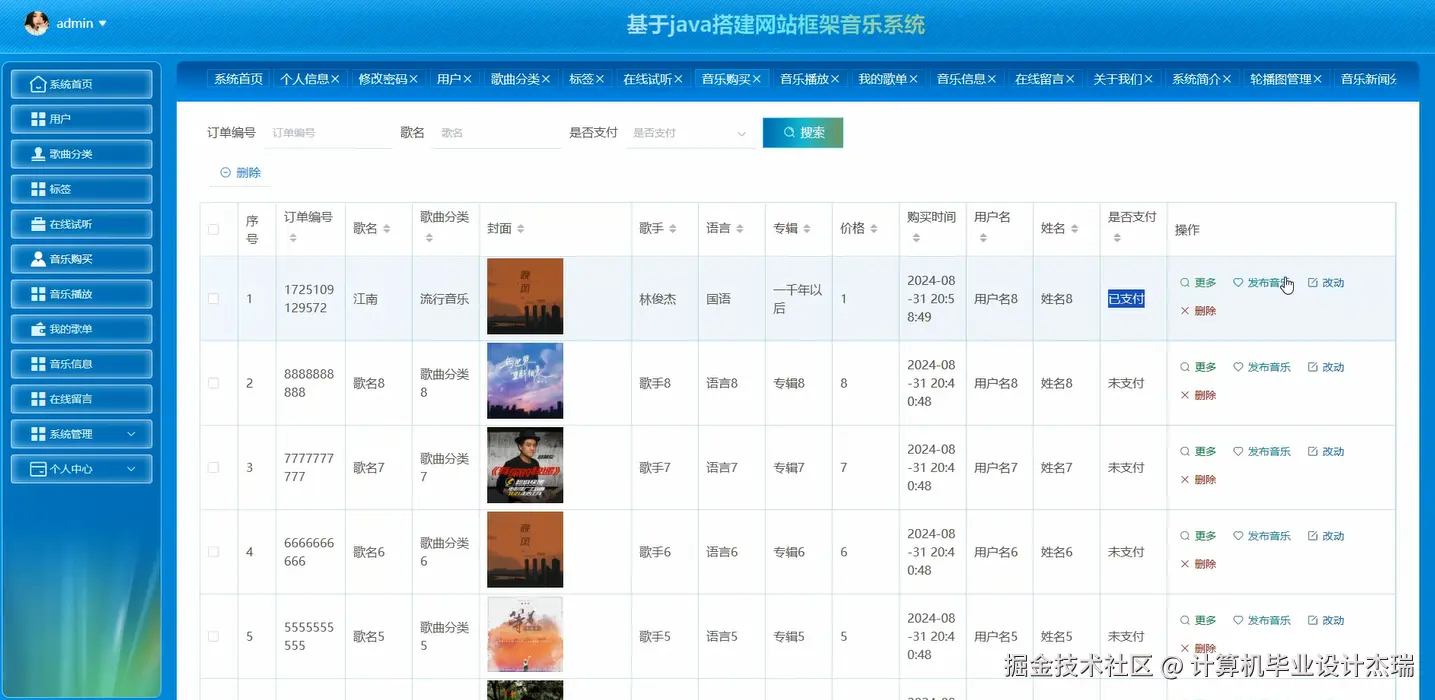This screenshot has width=1435, height=700.
Task: Close the 音乐购买 tab
Action: pyautogui.click(x=756, y=79)
